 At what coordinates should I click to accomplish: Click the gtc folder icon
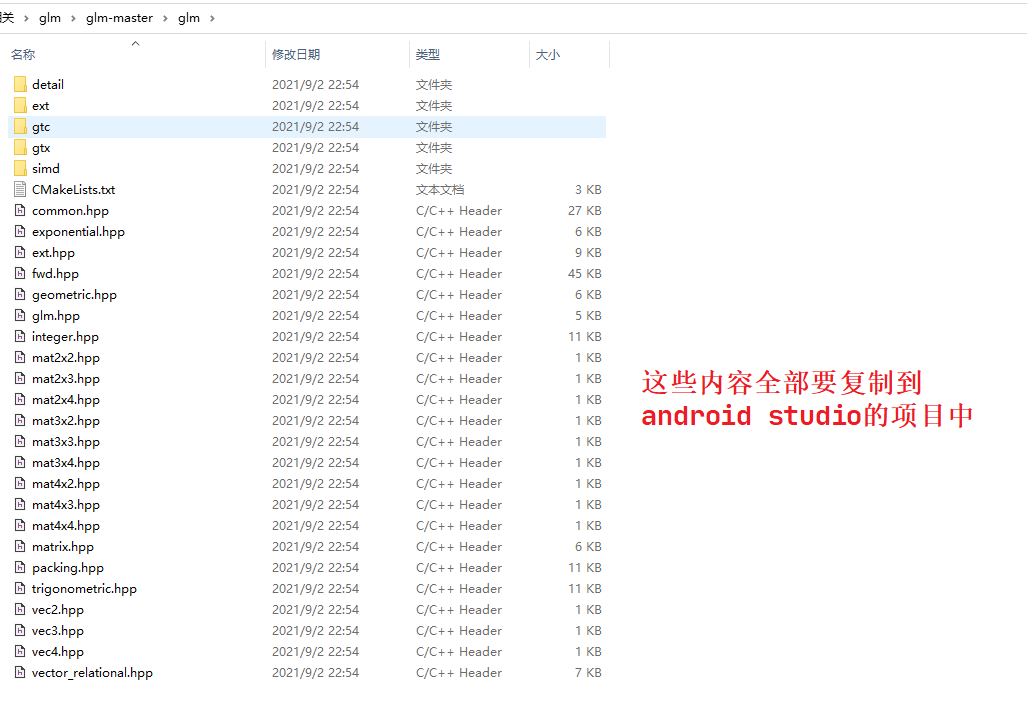(x=20, y=126)
